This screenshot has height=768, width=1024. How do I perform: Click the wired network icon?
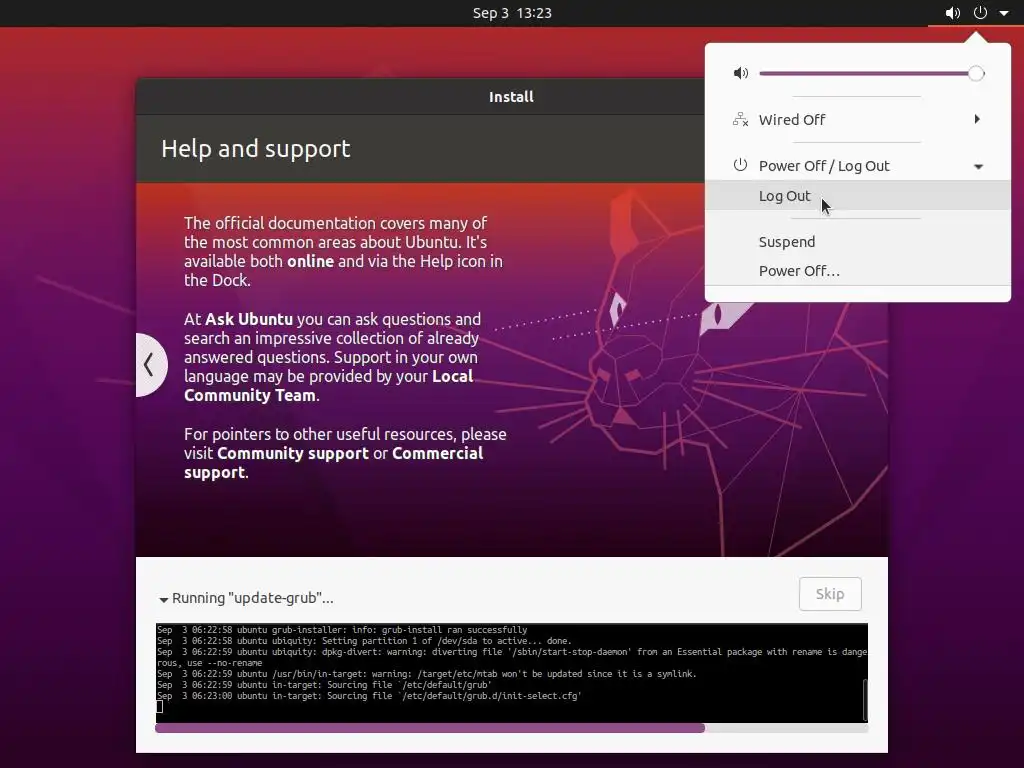(741, 120)
